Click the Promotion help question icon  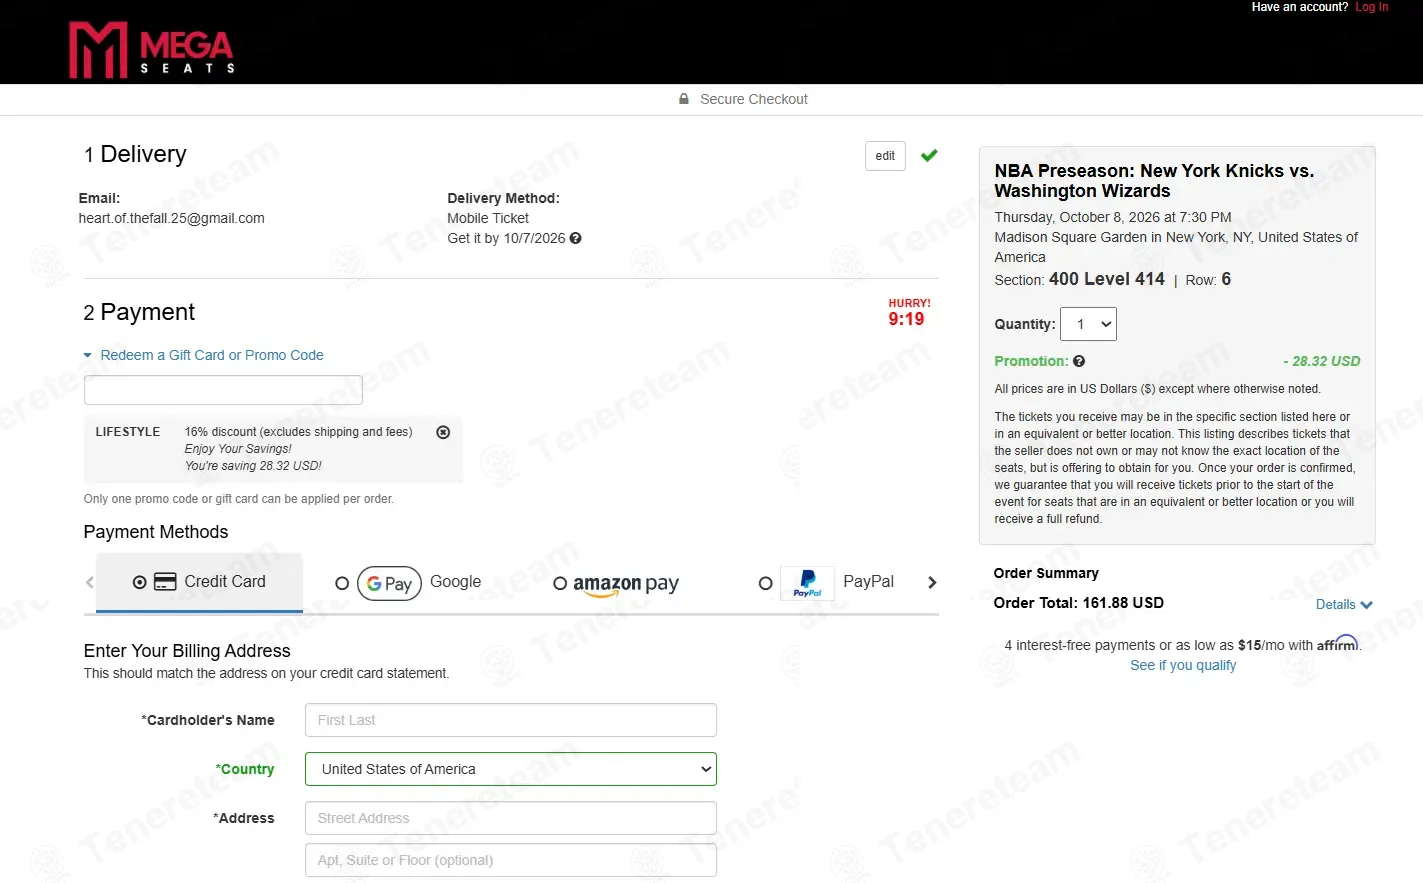(1079, 361)
